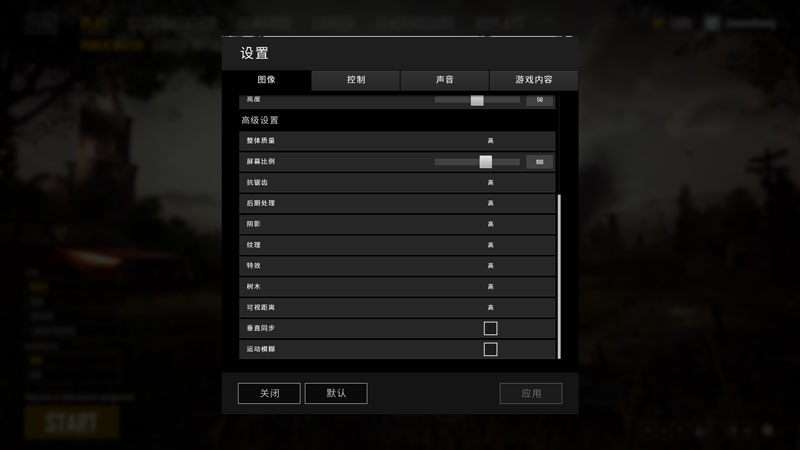Viewport: 800px width, 450px height.
Task: Click the 屏幕比例 slider handle
Action: [486, 162]
